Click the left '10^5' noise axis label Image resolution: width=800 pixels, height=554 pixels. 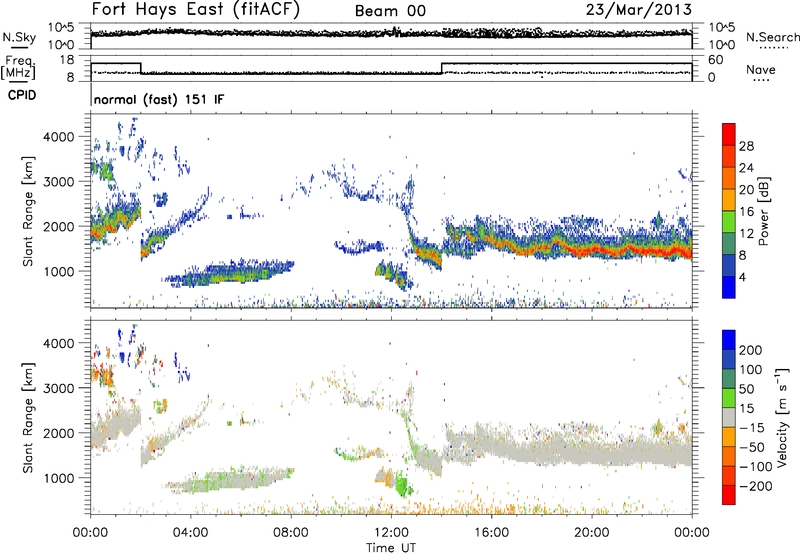(x=61, y=28)
